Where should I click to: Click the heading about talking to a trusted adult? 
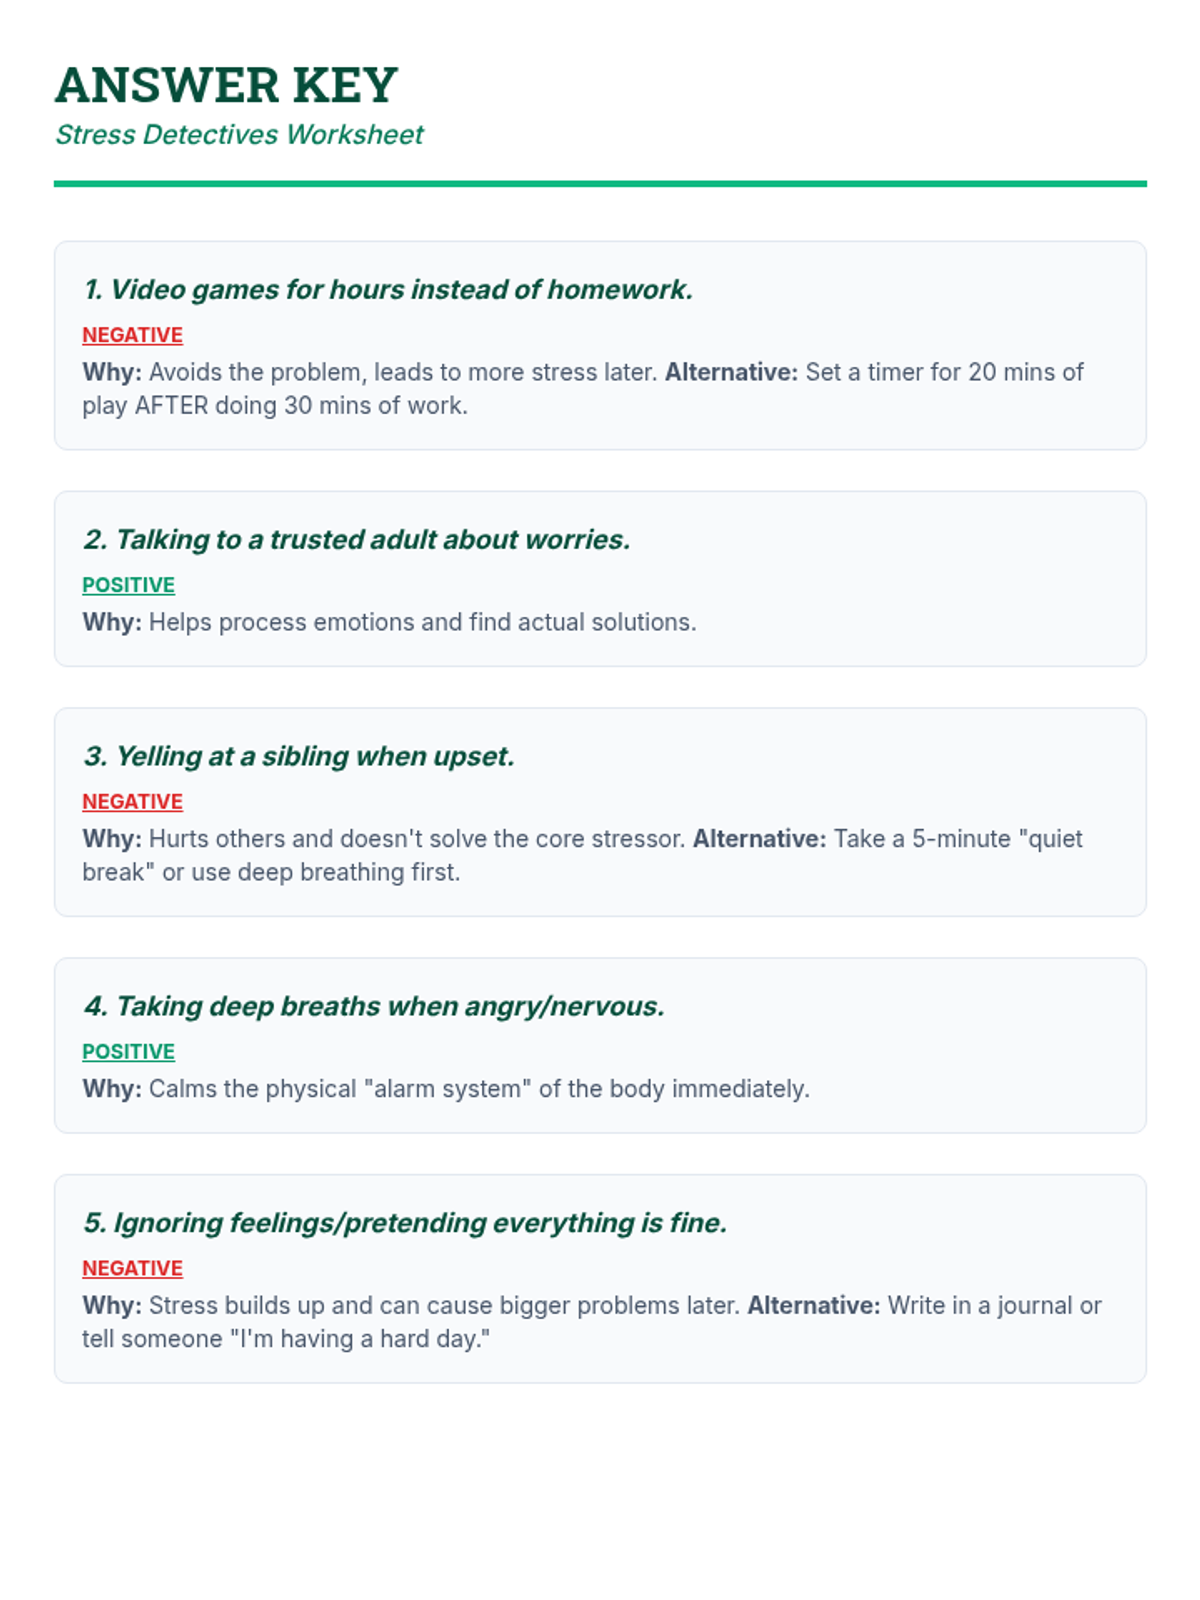(356, 540)
